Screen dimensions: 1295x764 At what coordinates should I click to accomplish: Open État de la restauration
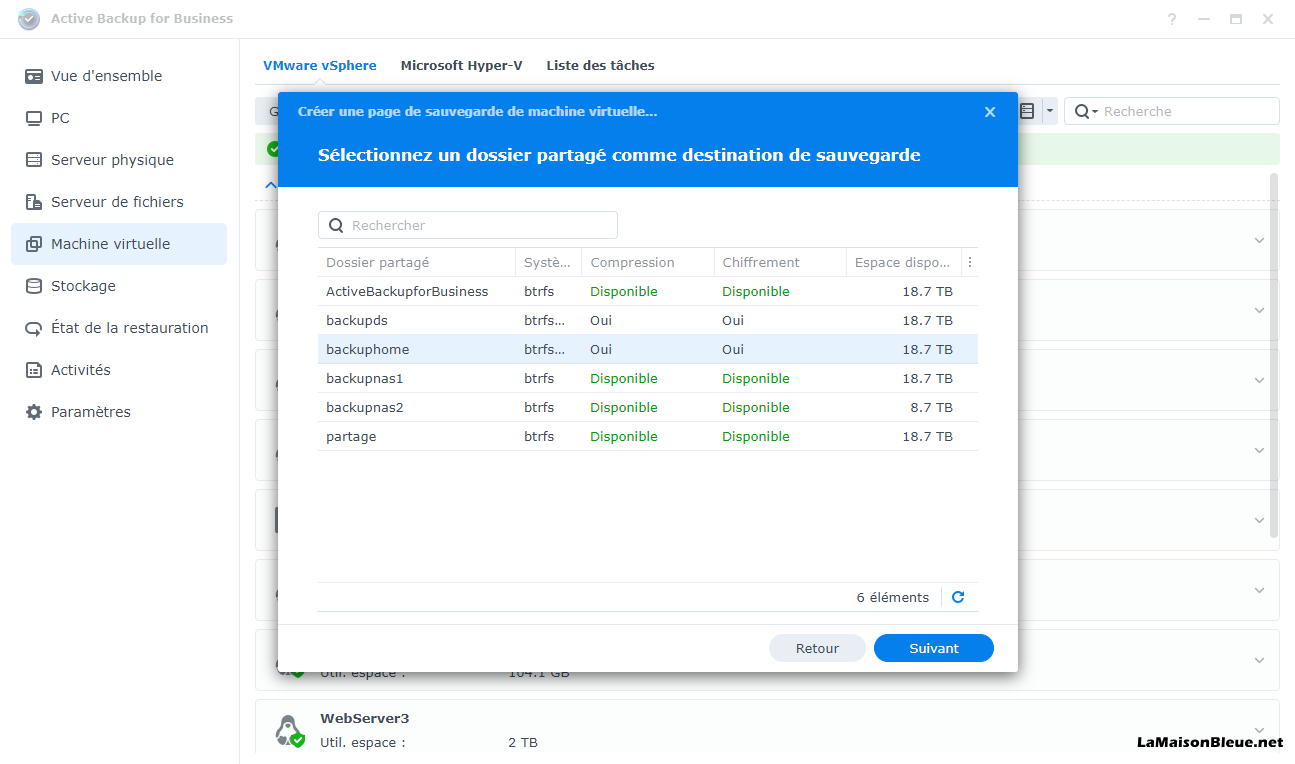119,328
